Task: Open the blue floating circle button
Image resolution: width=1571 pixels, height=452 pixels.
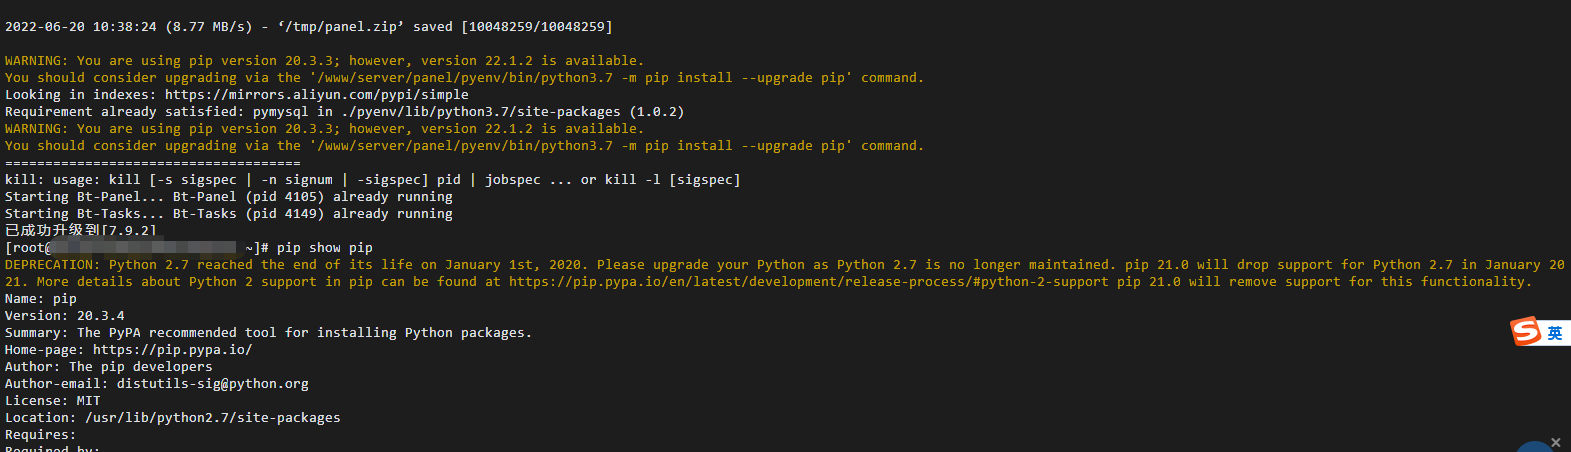Action: [x=1534, y=447]
